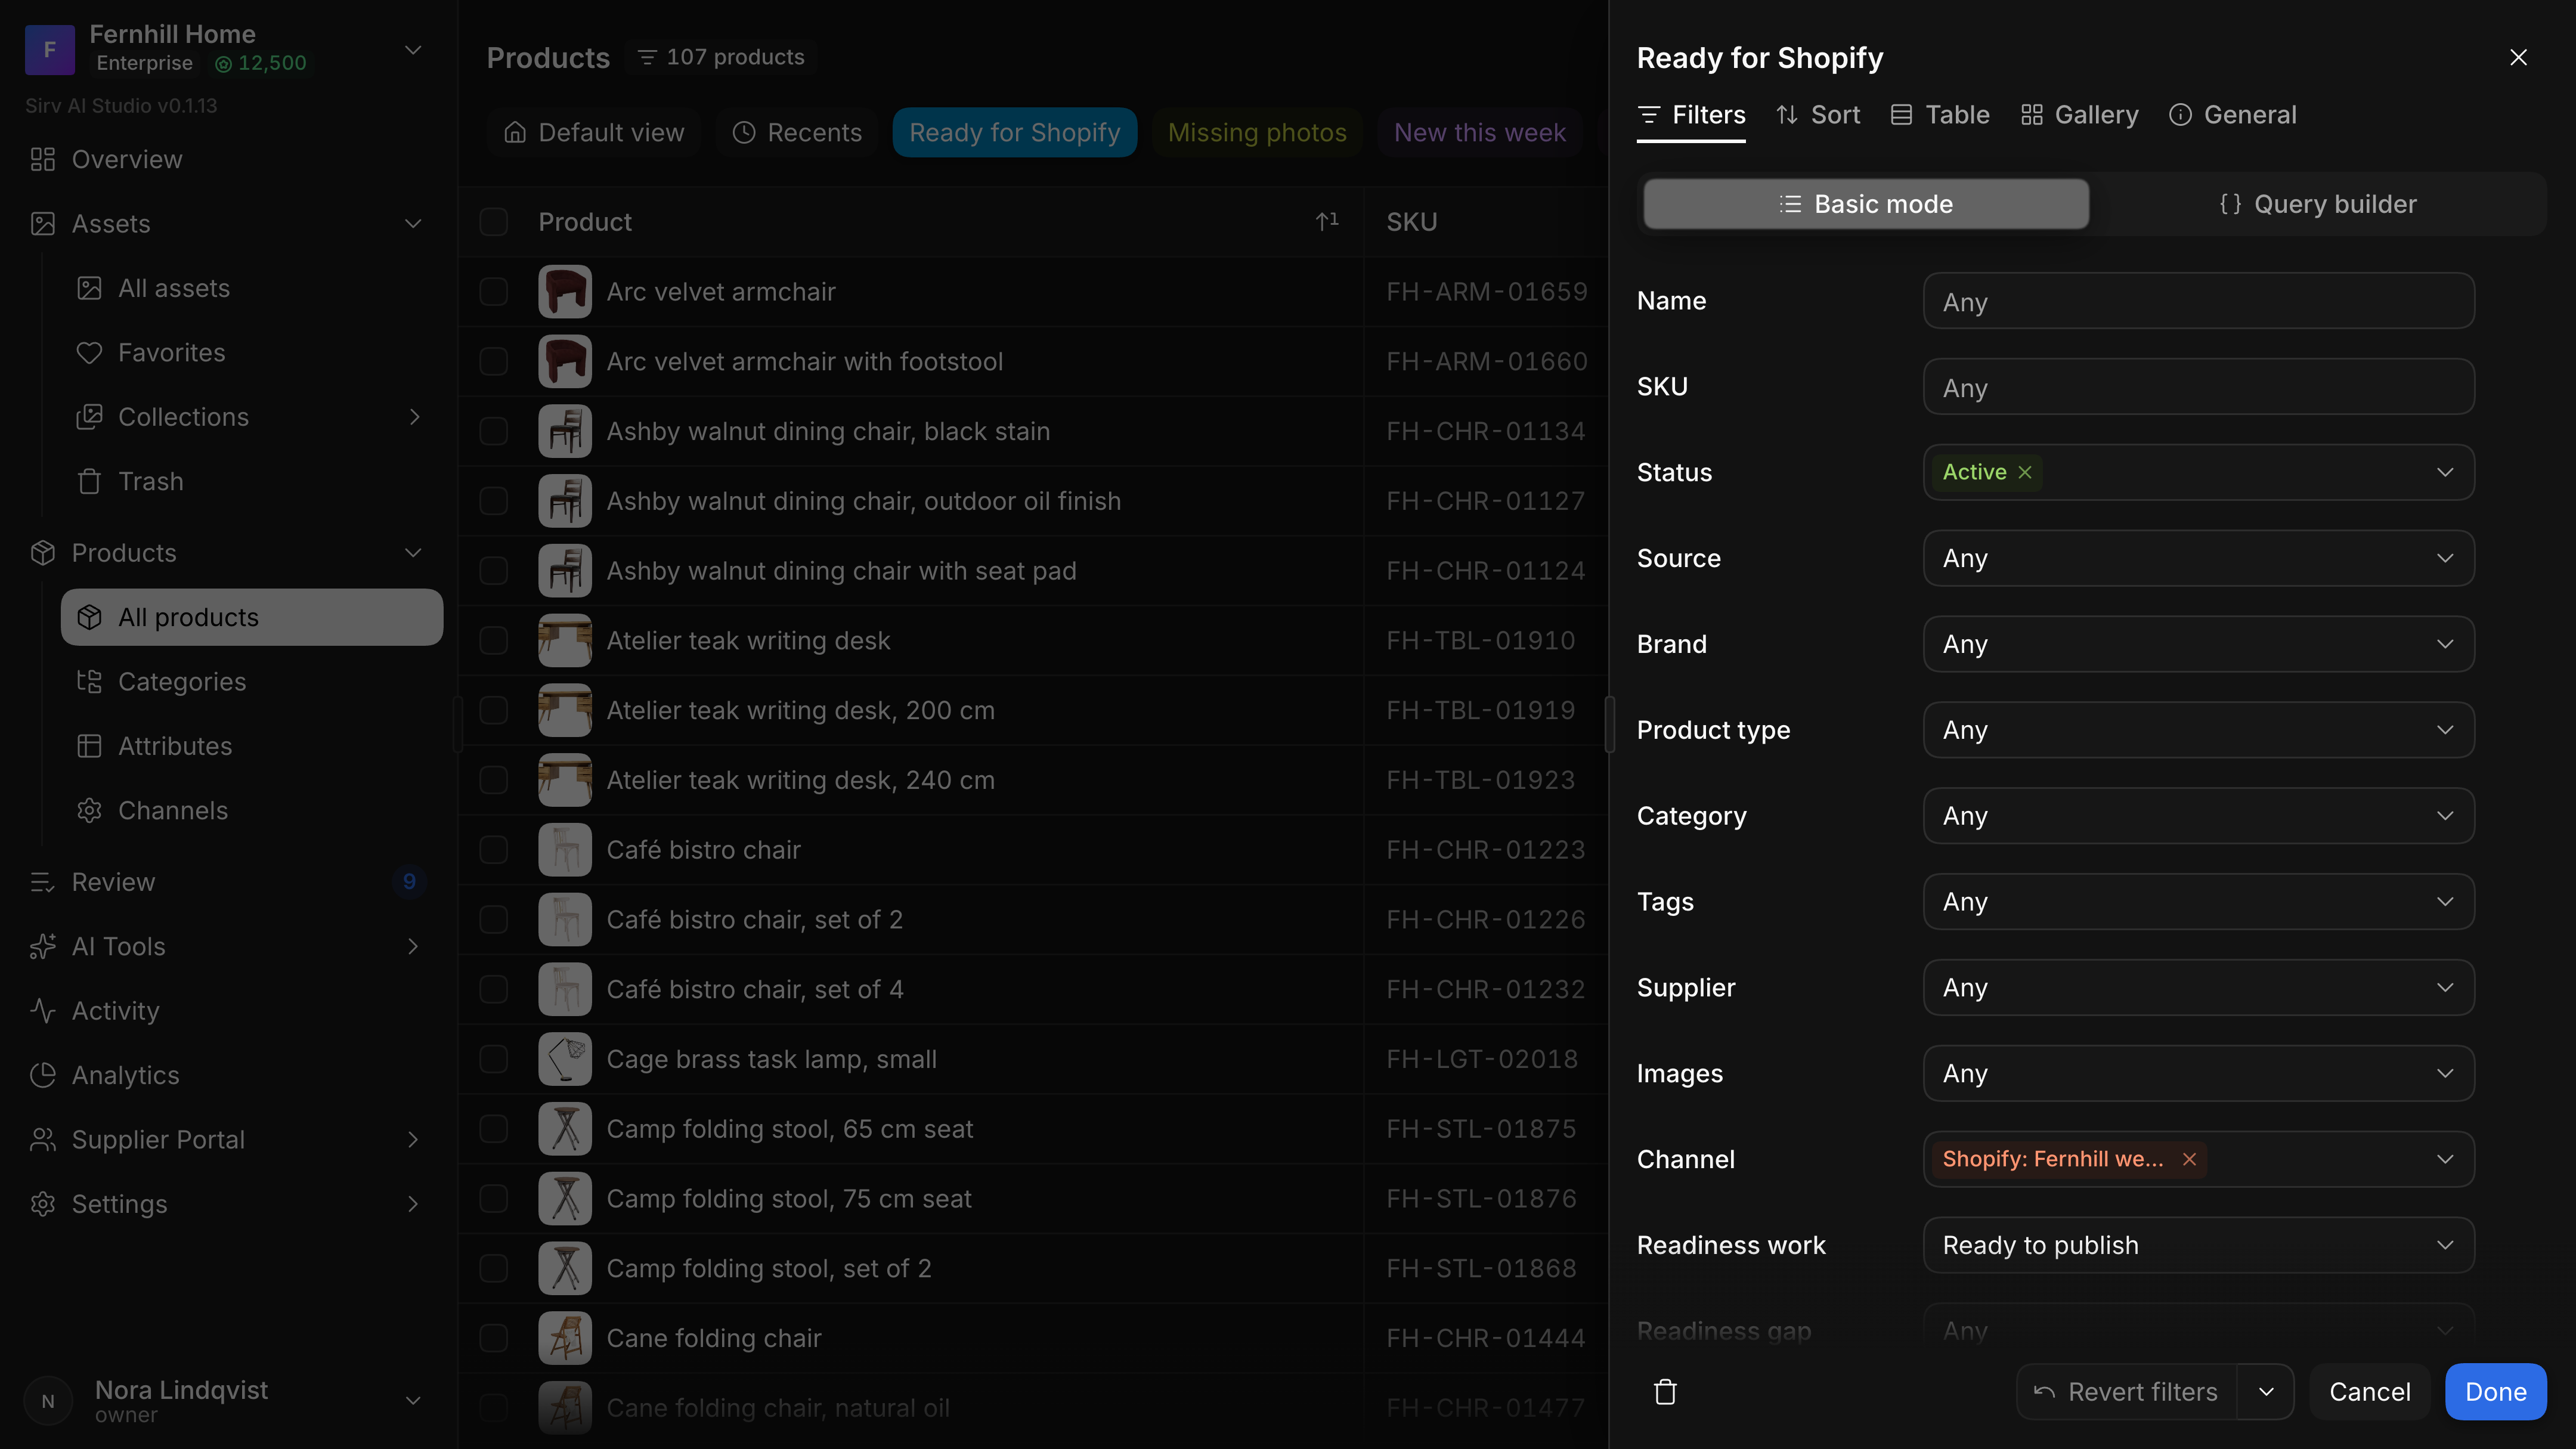Click the Cancel button

pyautogui.click(x=2369, y=1391)
